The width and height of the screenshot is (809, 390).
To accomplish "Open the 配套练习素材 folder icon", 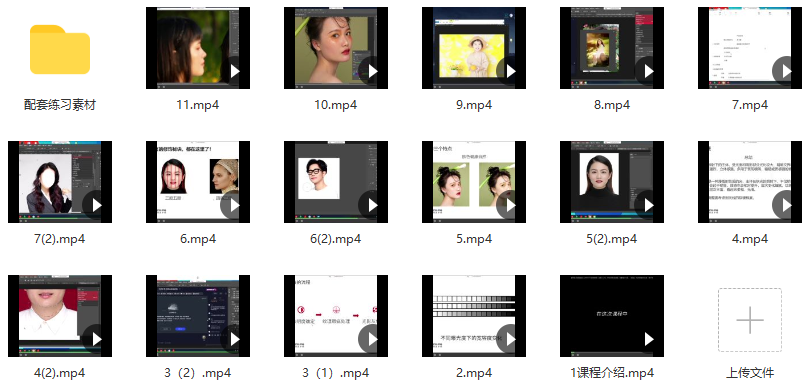I will coord(60,49).
